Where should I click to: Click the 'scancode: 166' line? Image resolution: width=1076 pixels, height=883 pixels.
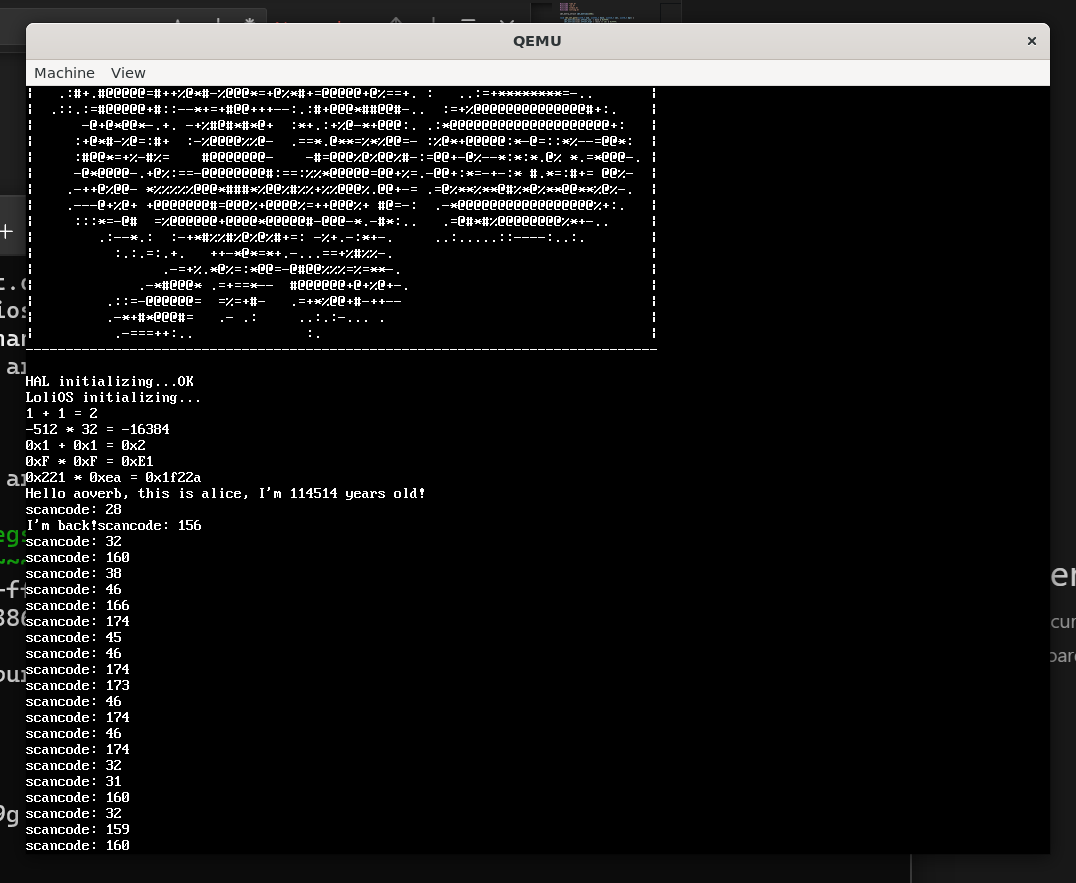tap(77, 605)
